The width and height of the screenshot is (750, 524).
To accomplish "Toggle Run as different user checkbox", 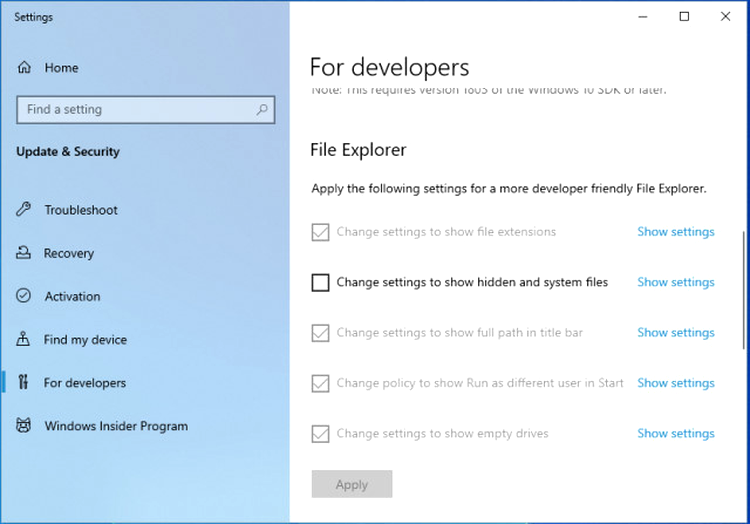I will click(320, 383).
